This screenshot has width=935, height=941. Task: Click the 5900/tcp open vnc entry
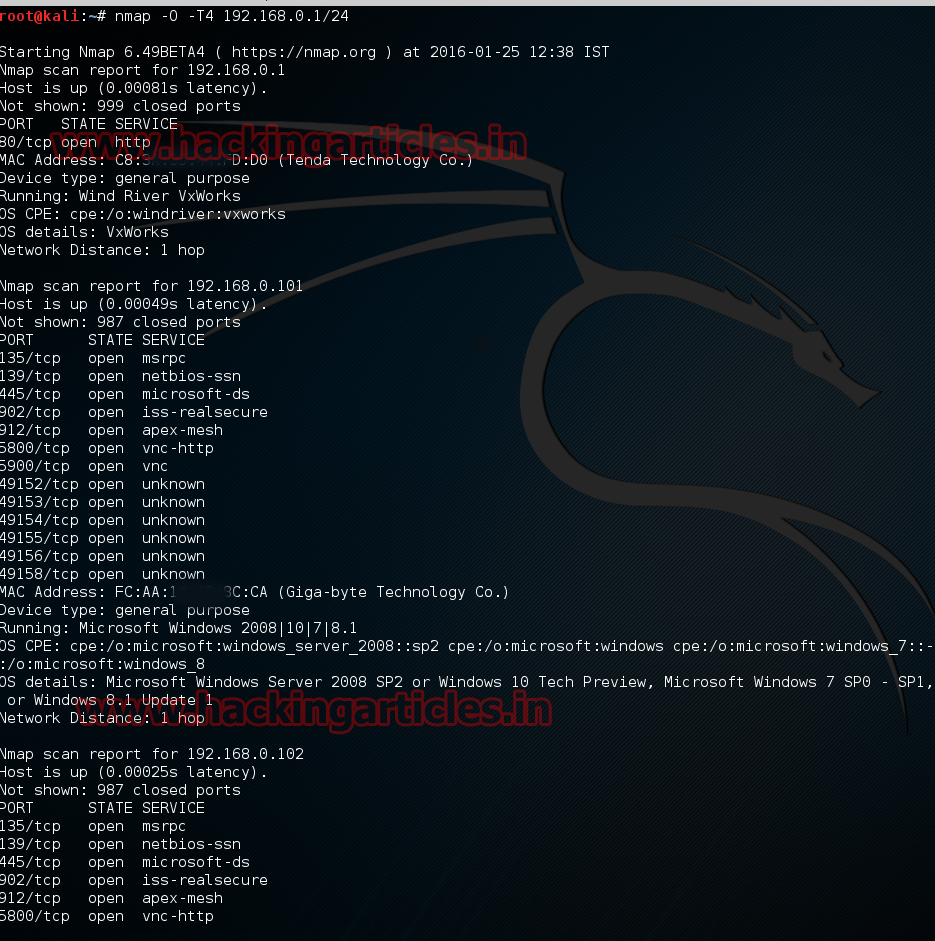85,466
